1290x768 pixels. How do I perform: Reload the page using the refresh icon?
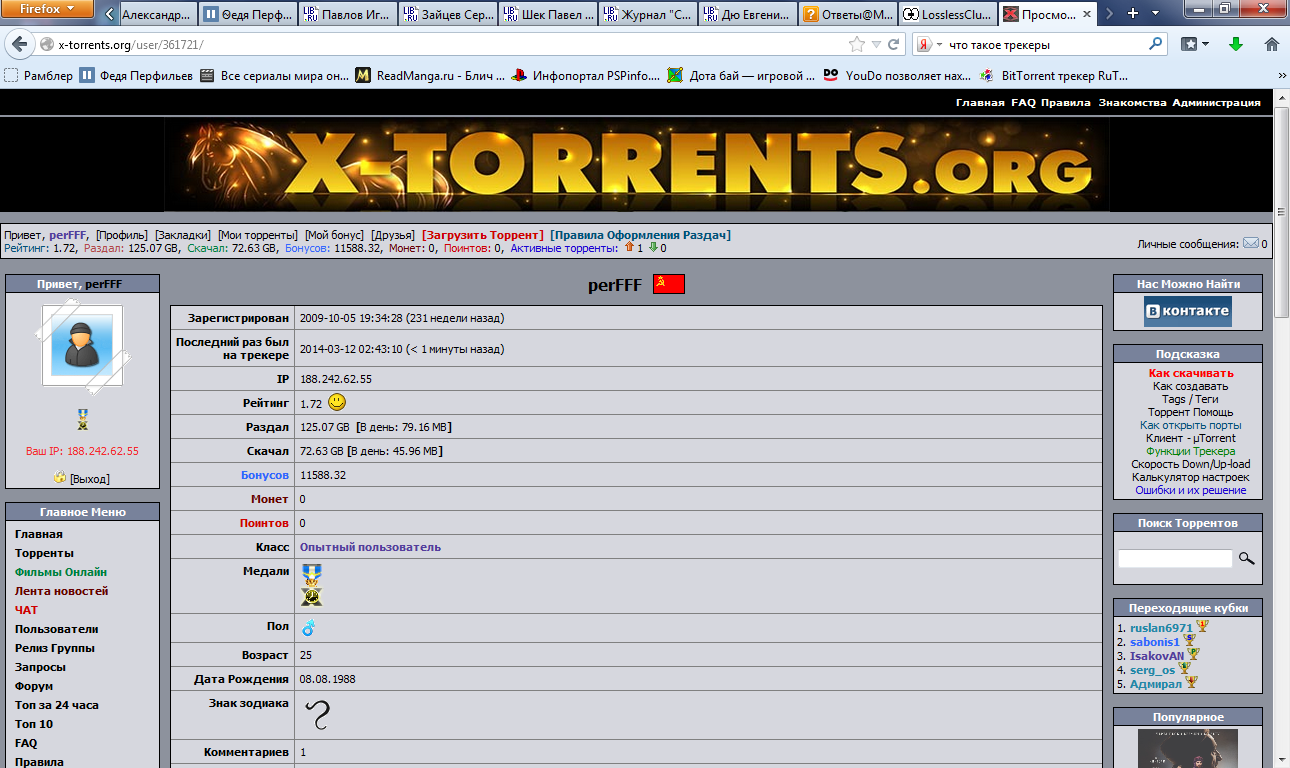coord(894,44)
